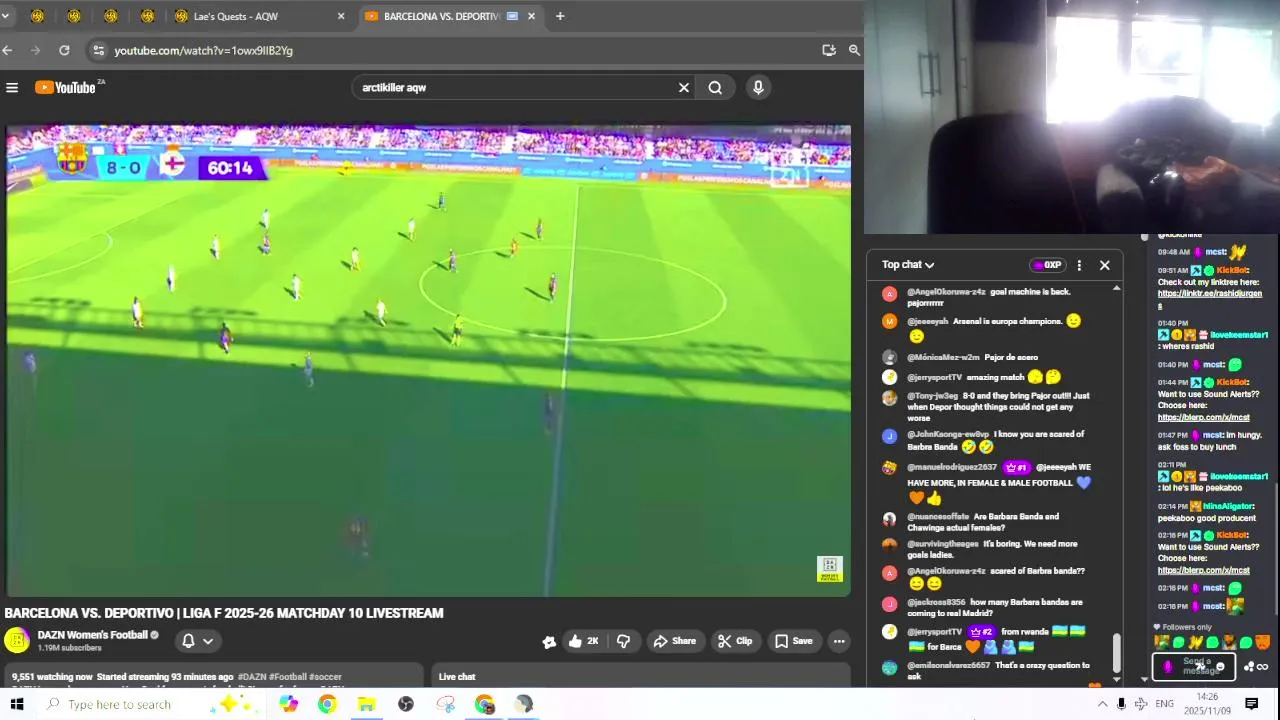The width and height of the screenshot is (1280, 720).
Task: Clear the YouTube search query with X
Action: pos(684,88)
